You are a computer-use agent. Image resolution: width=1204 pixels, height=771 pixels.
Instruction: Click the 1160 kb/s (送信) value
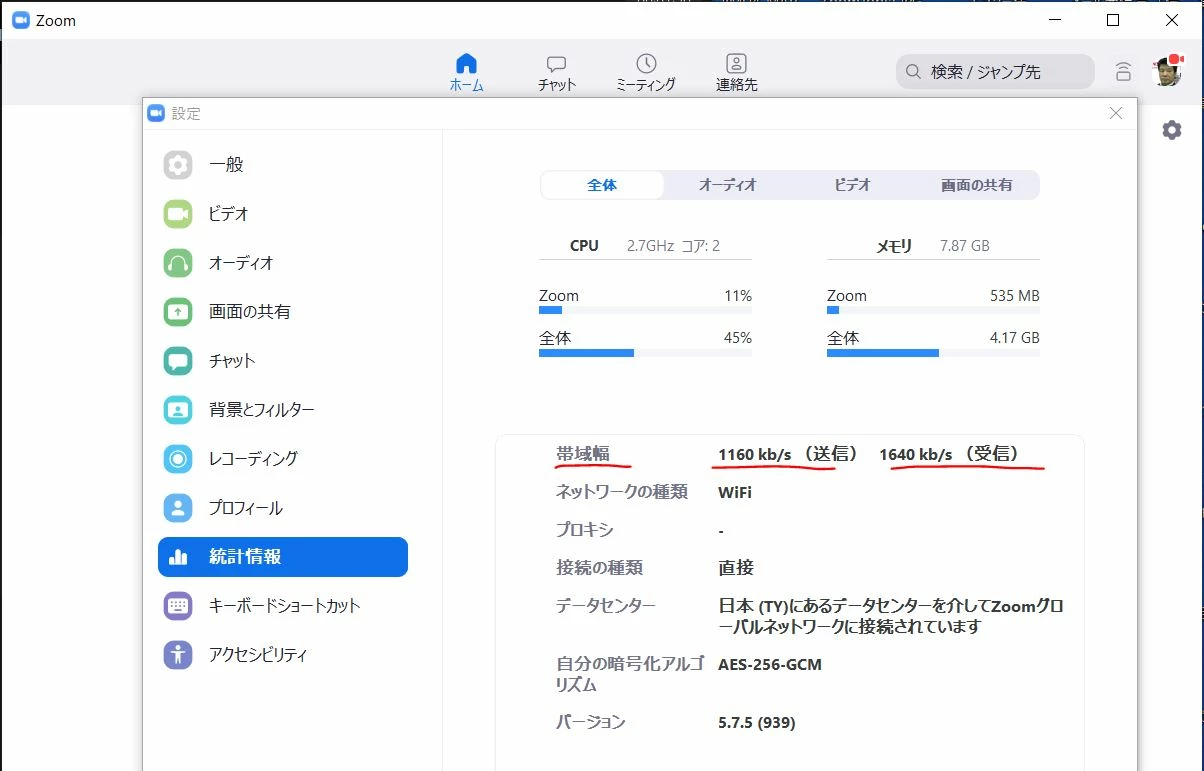pos(788,454)
